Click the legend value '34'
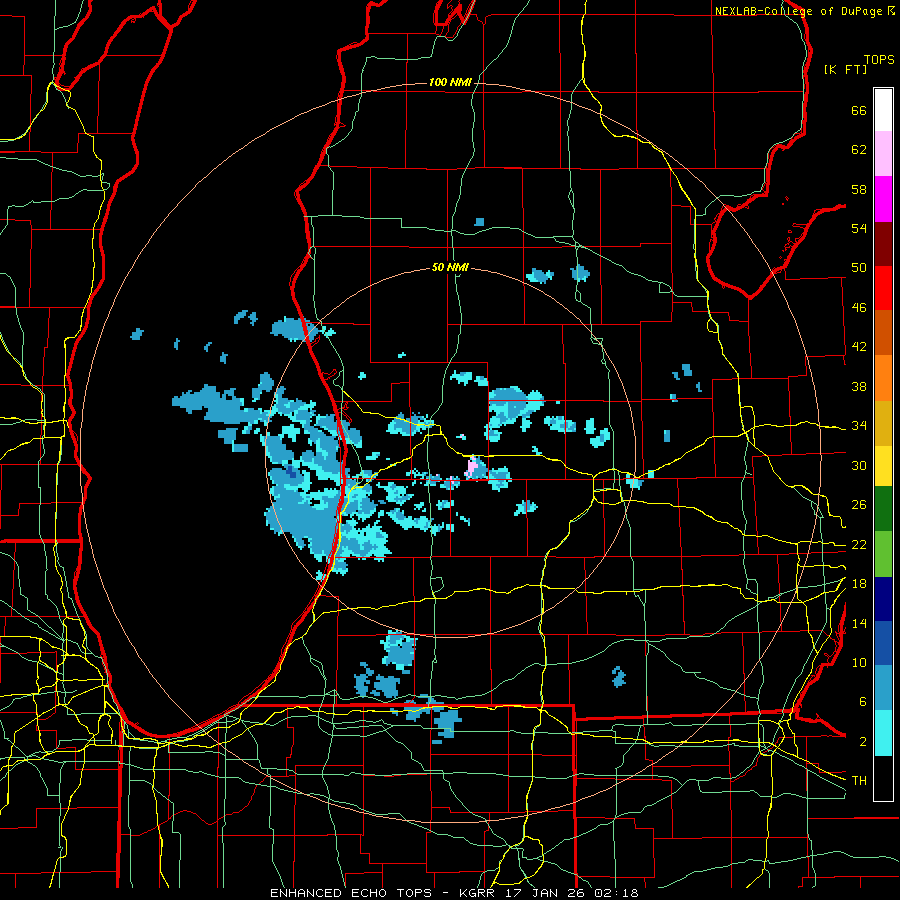This screenshot has width=900, height=900. [859, 426]
